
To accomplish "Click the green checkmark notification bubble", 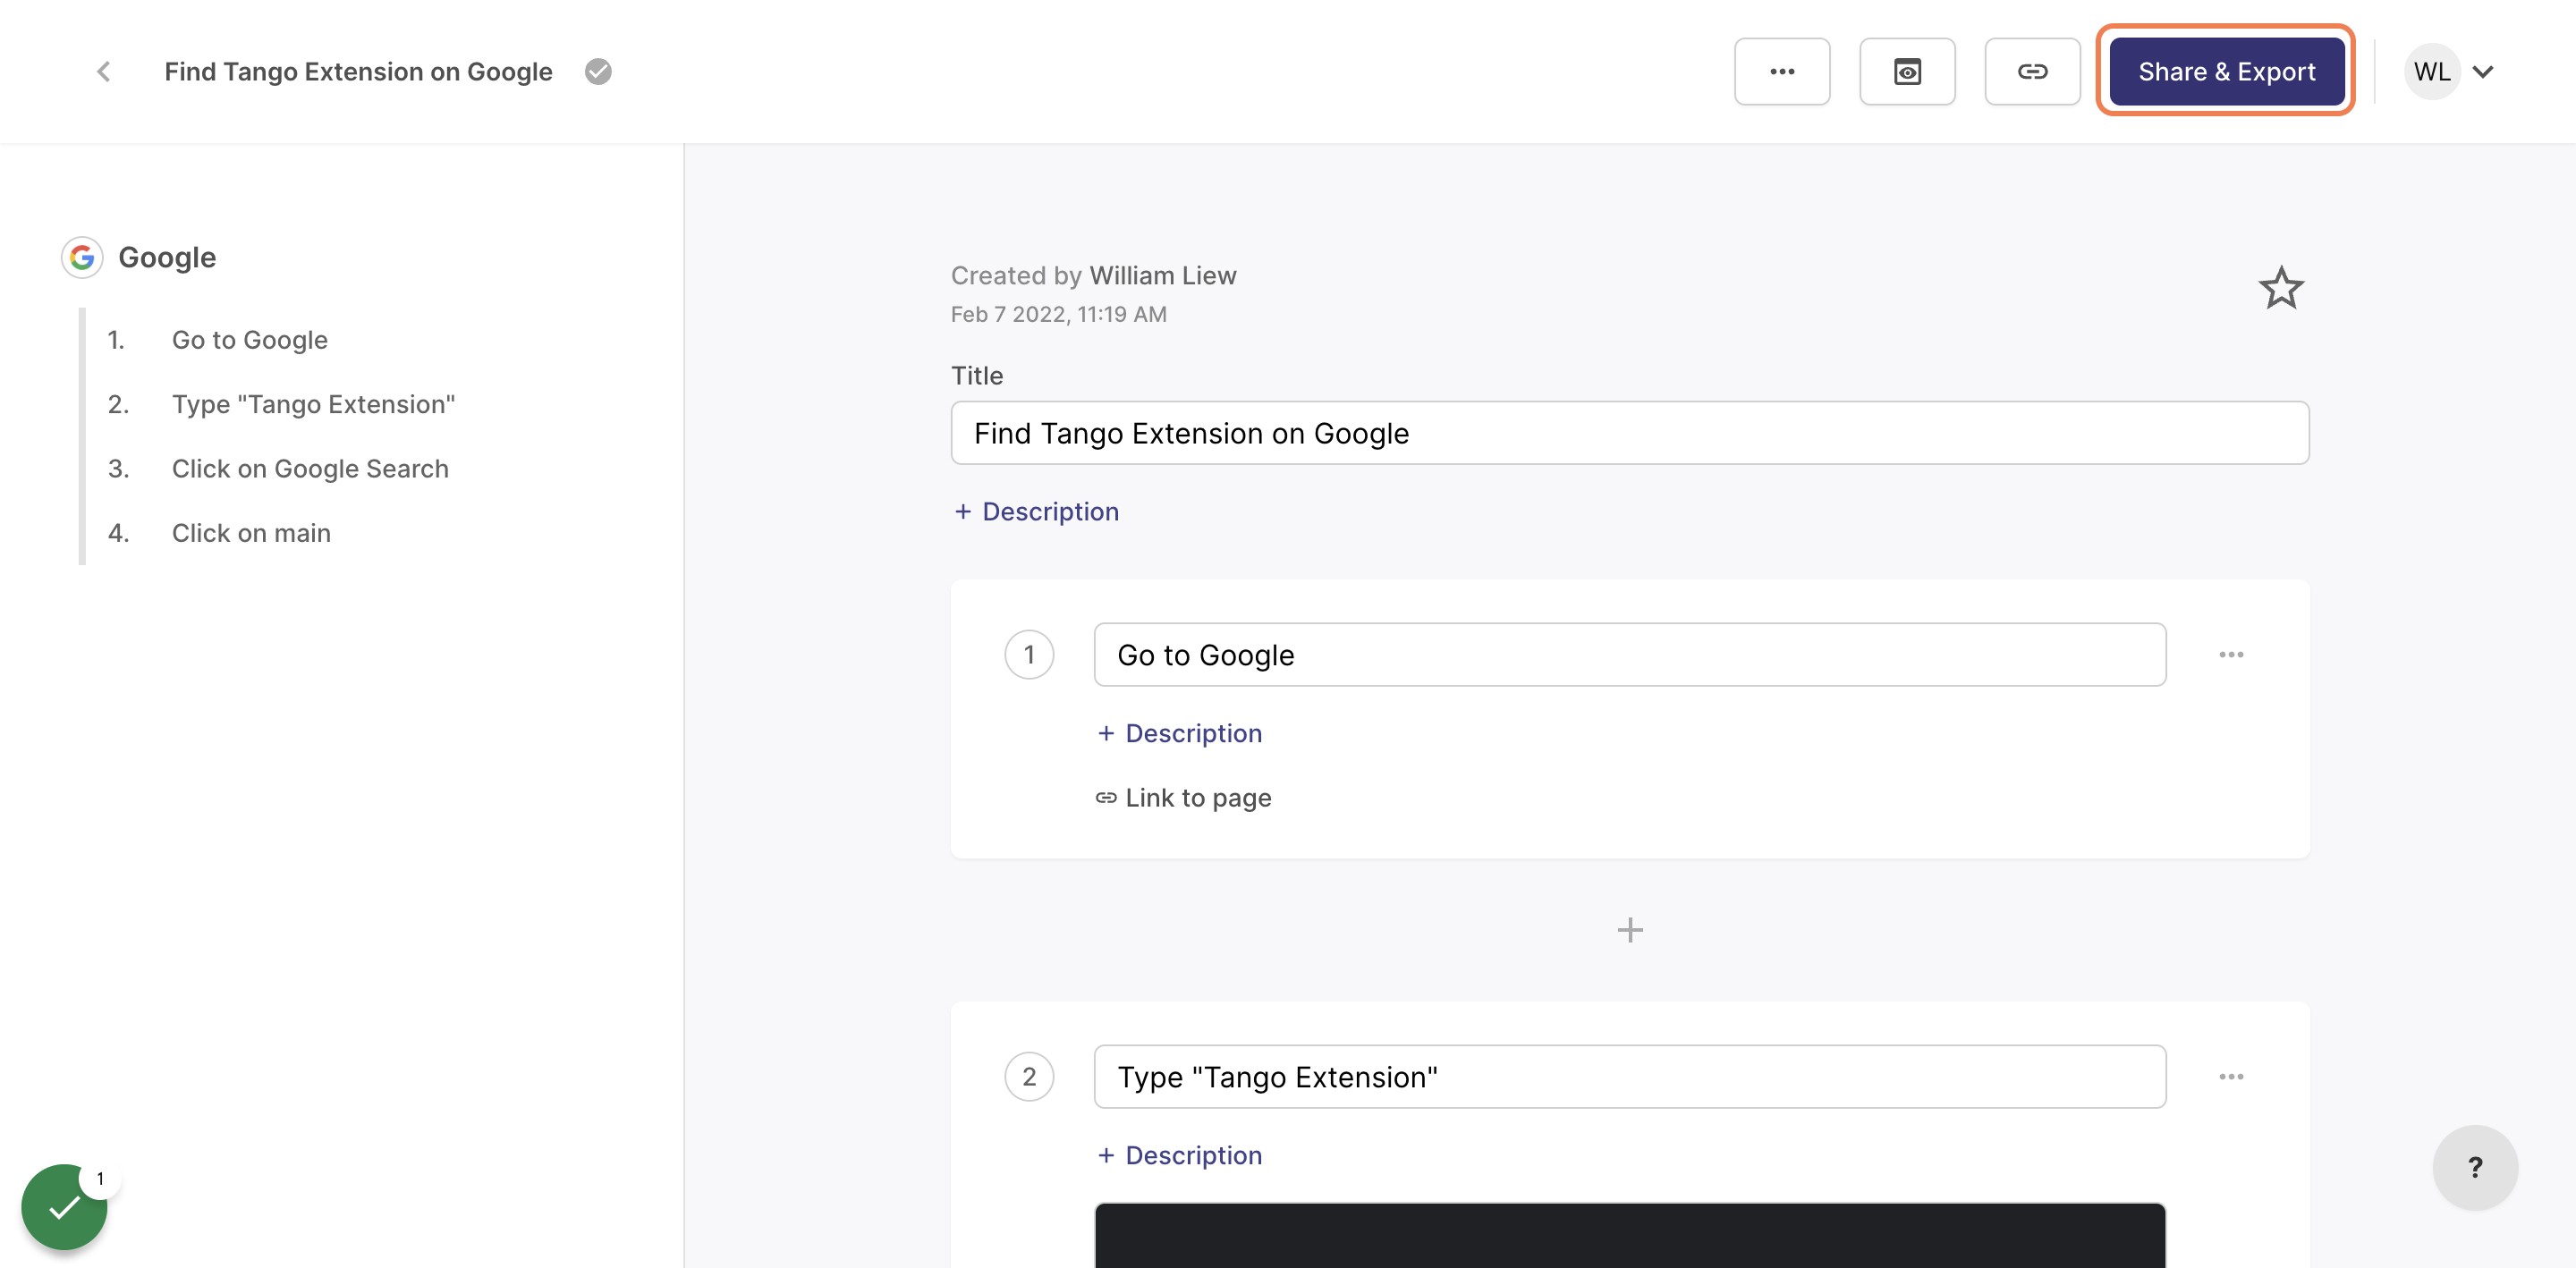I will point(64,1206).
